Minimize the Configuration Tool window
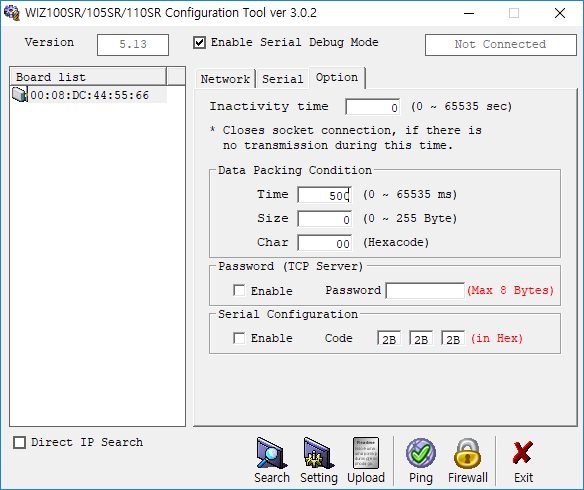The image size is (584, 490). (469, 13)
